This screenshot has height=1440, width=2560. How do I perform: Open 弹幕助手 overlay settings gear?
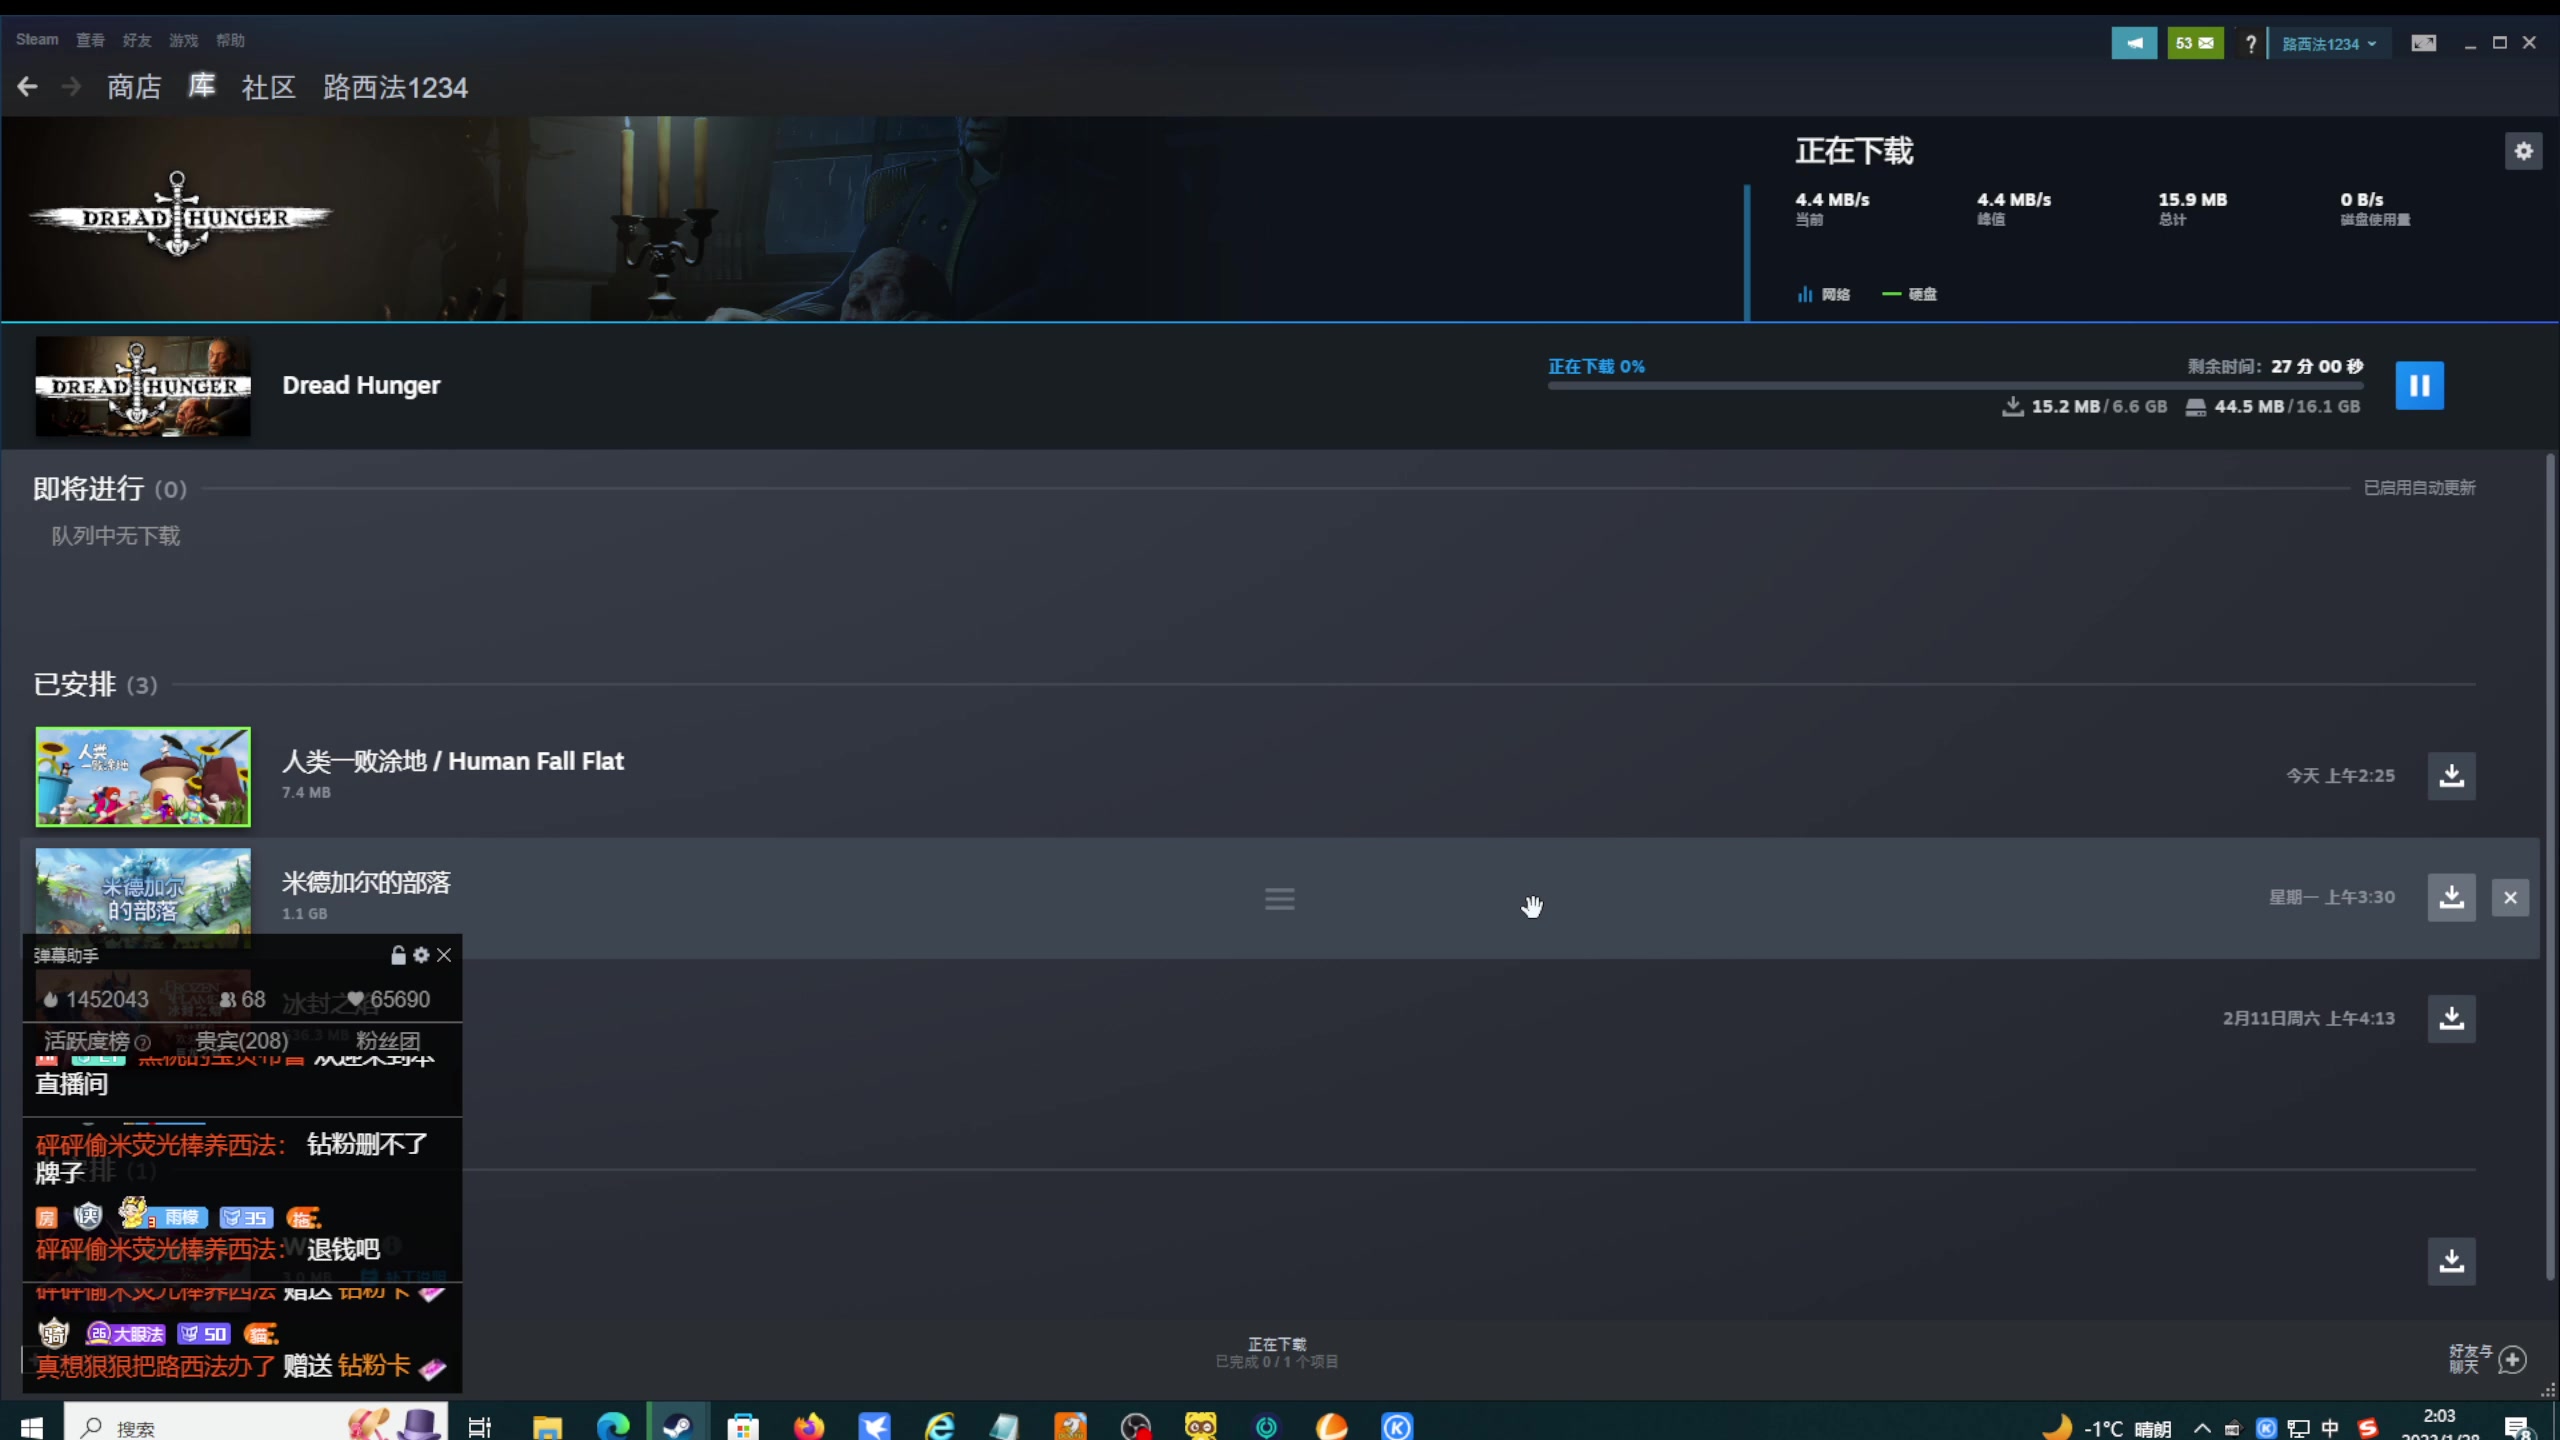(421, 955)
